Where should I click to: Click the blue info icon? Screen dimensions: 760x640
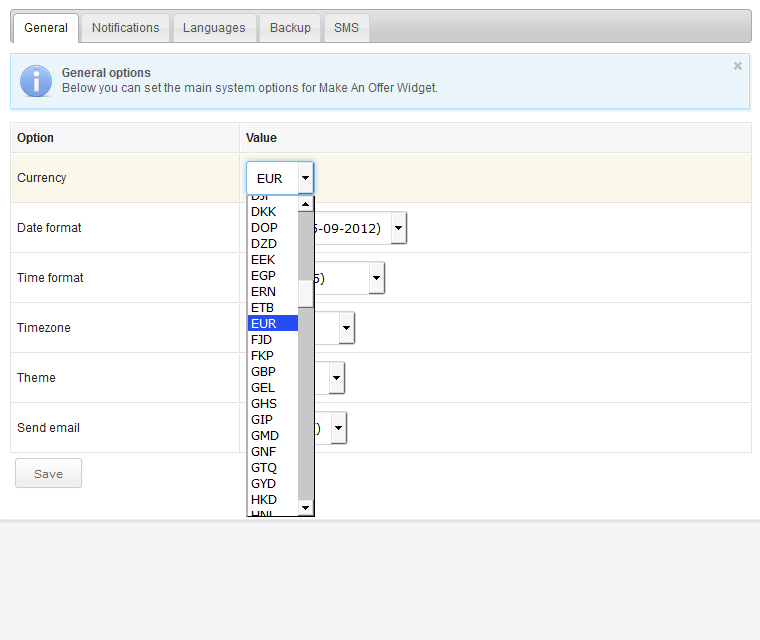[36, 80]
